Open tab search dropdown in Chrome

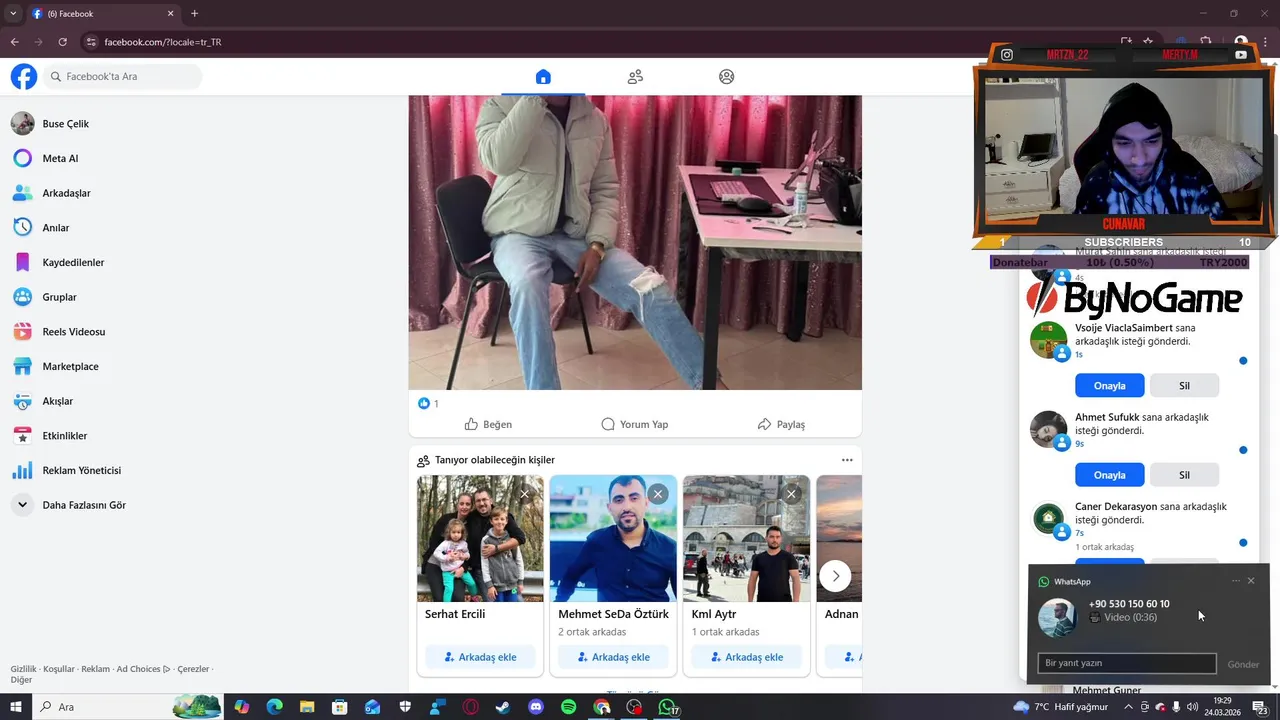13,14
